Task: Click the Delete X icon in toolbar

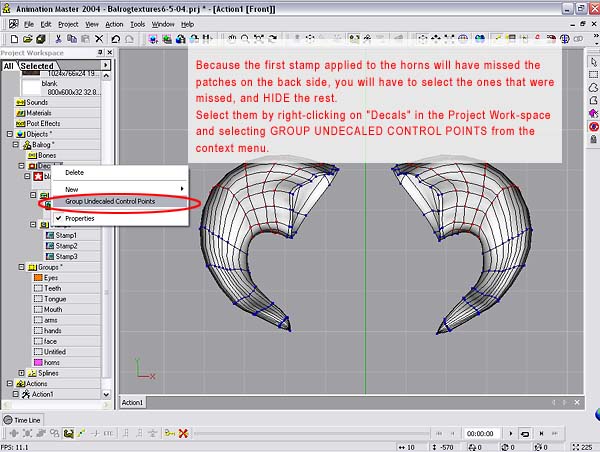Action: click(101, 39)
